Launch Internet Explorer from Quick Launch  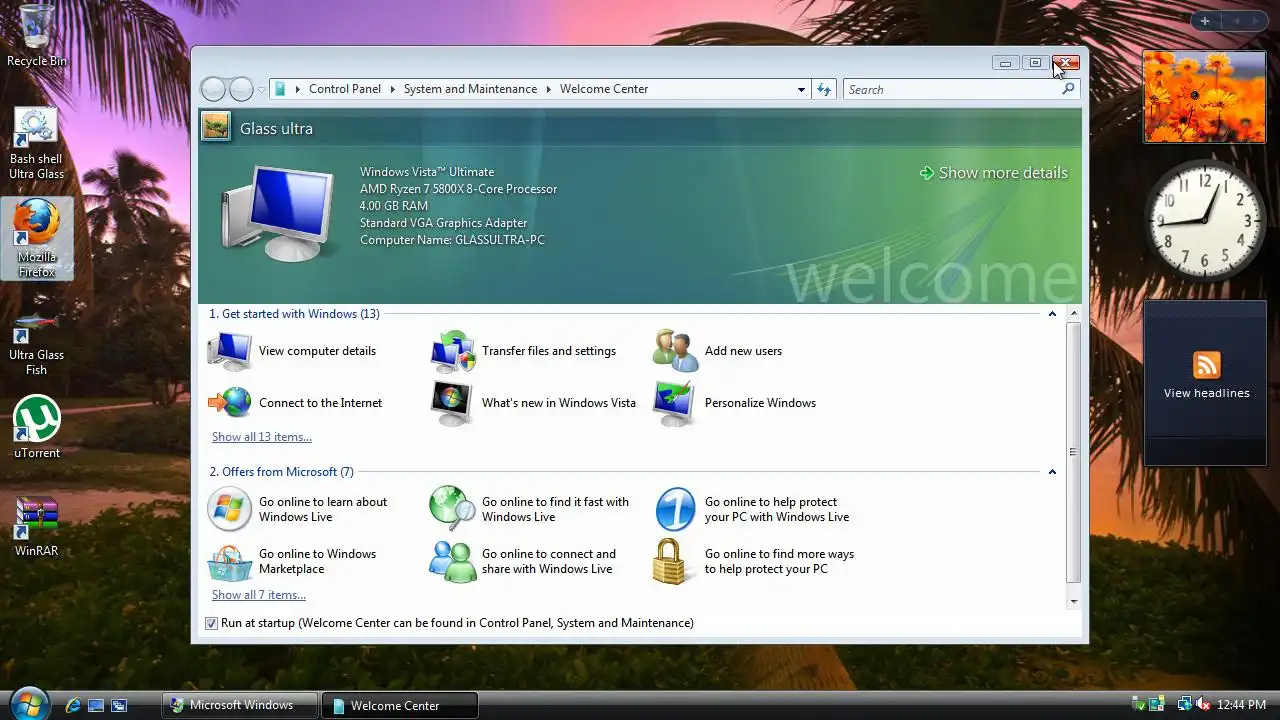tap(72, 705)
